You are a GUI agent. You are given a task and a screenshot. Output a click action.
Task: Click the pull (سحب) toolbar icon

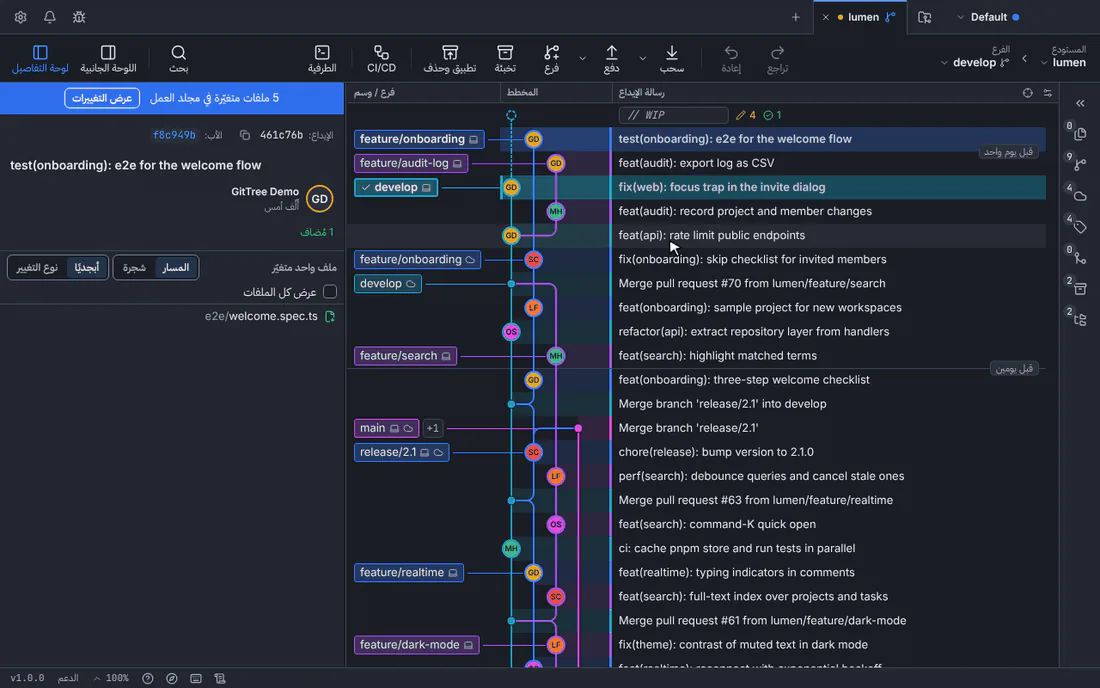coord(671,59)
